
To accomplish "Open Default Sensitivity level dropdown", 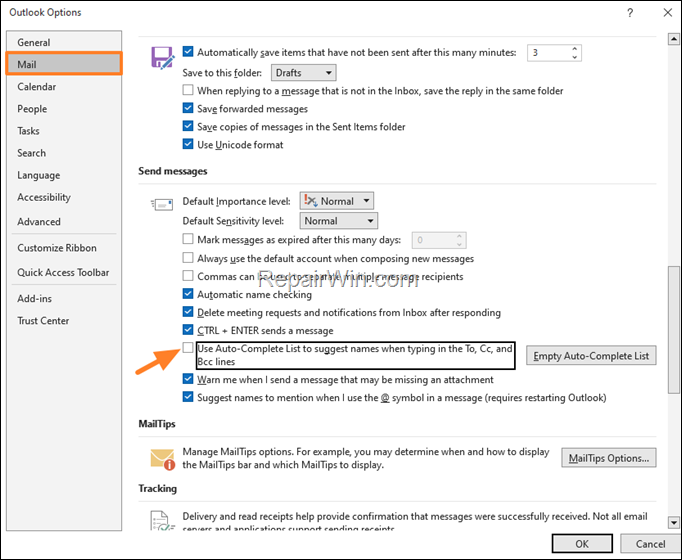I will (x=338, y=221).
